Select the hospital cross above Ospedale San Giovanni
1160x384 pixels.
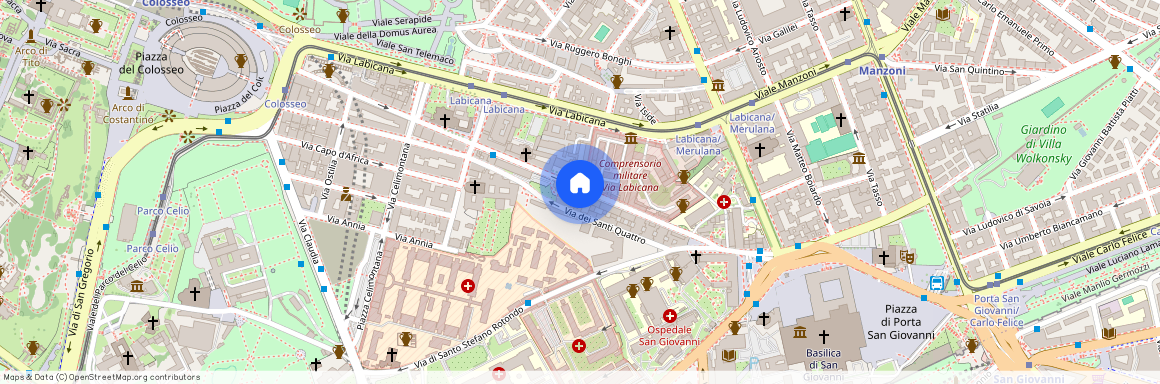[670, 316]
